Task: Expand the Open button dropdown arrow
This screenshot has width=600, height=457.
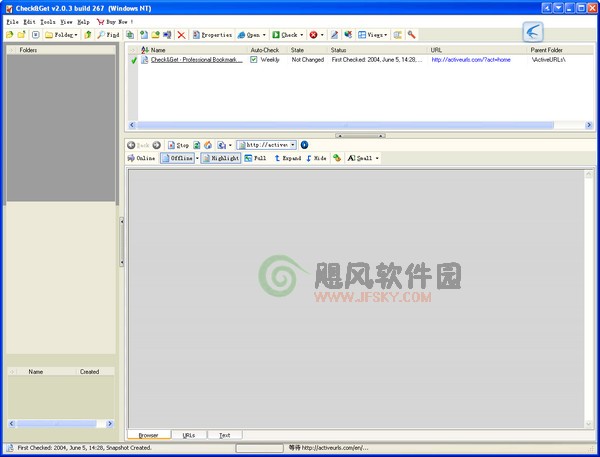Action: pyautogui.click(x=264, y=35)
